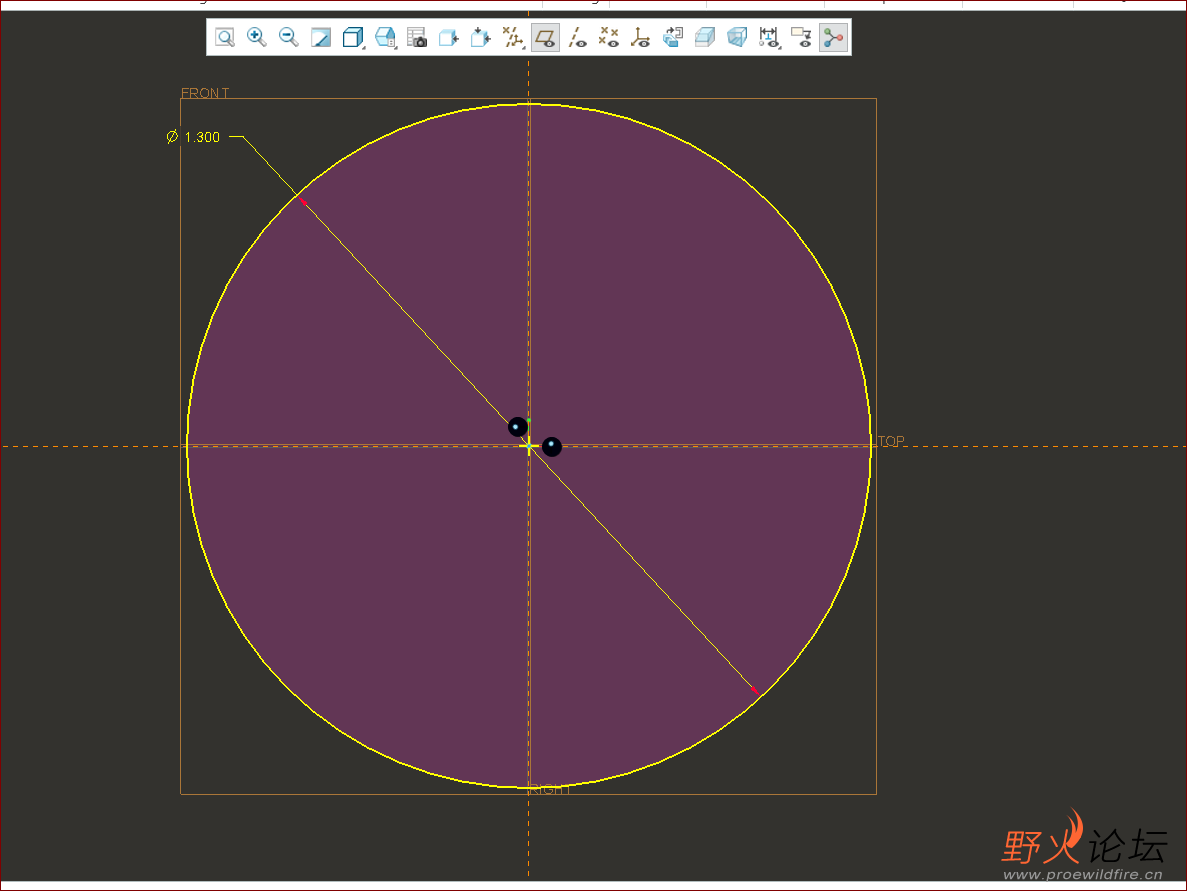This screenshot has width=1187, height=891.
Task: Toggle annotation display icon
Action: click(801, 37)
